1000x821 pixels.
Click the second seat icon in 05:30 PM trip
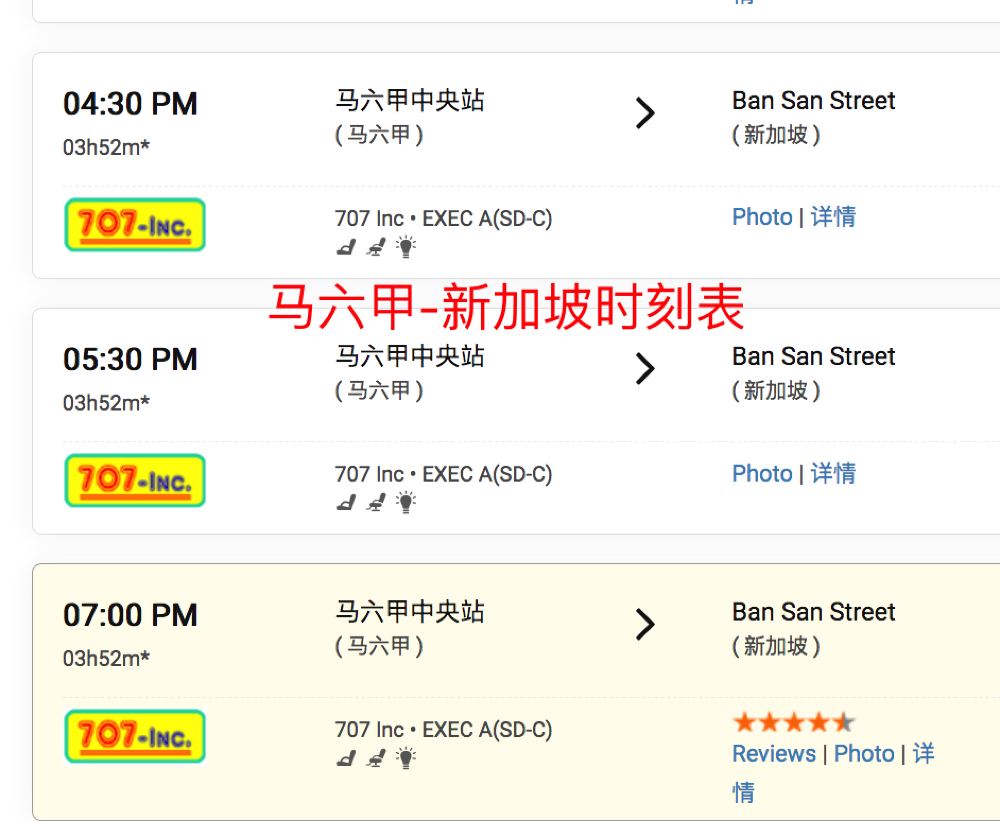375,503
